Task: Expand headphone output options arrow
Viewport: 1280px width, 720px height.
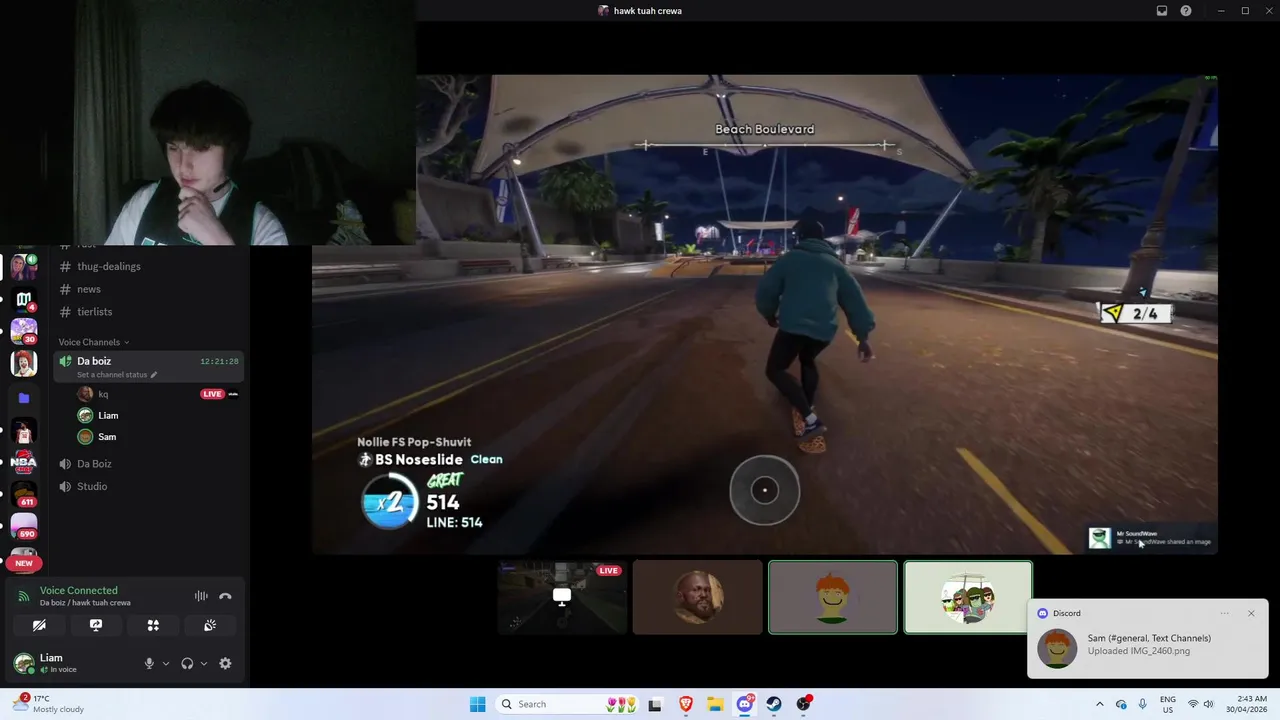Action: [x=204, y=663]
